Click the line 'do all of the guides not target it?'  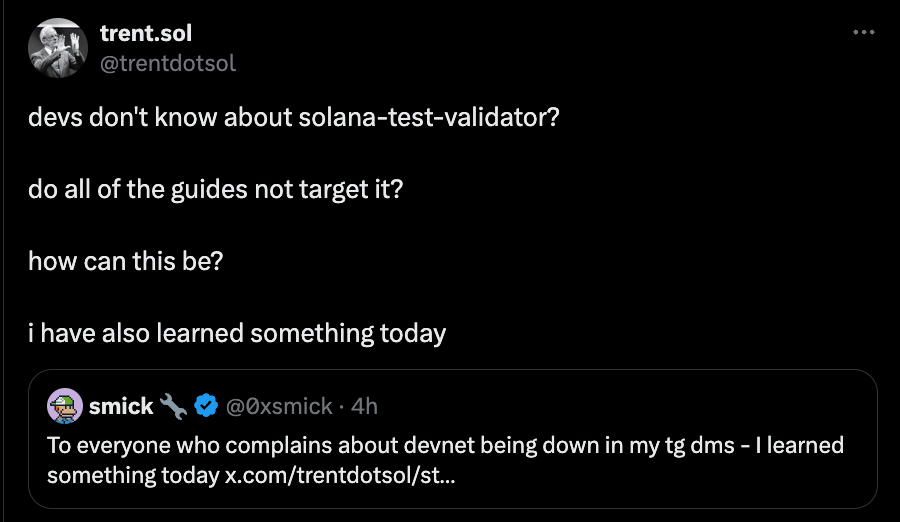pos(215,190)
